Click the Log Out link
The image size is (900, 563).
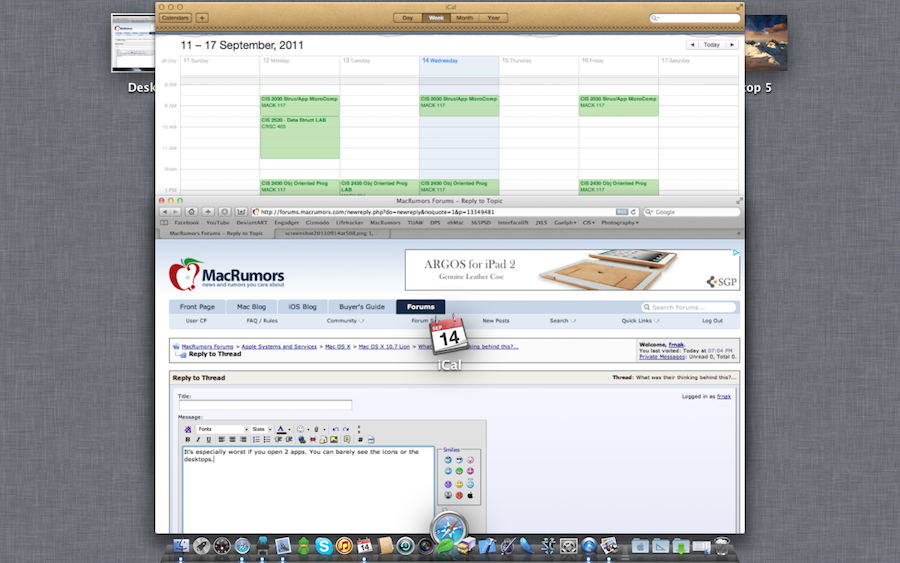pyautogui.click(x=712, y=321)
